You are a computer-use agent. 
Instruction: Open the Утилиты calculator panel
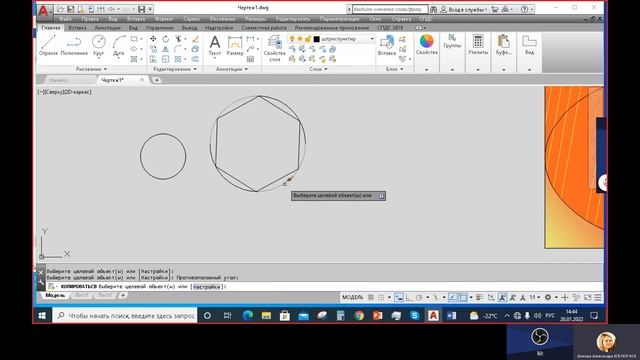(478, 44)
